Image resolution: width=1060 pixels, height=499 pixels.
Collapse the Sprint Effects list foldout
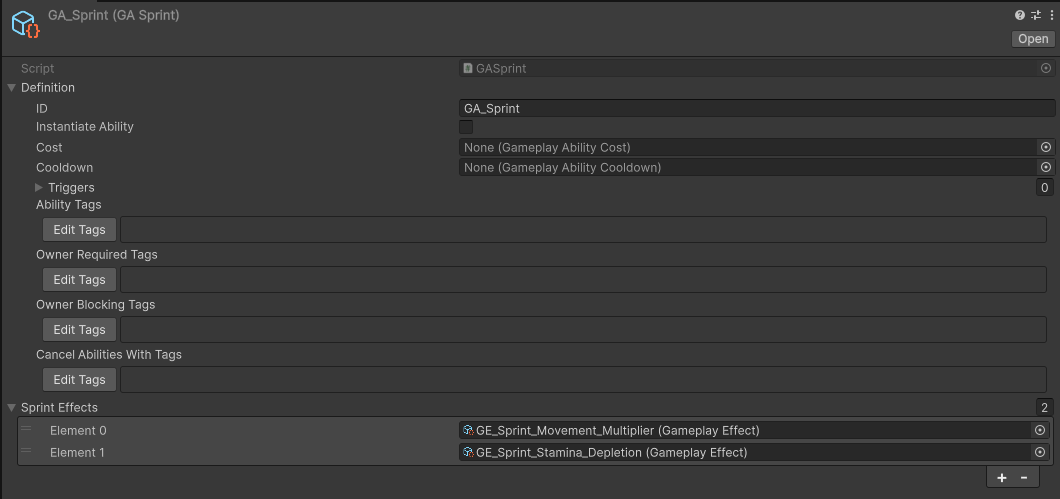coord(12,407)
